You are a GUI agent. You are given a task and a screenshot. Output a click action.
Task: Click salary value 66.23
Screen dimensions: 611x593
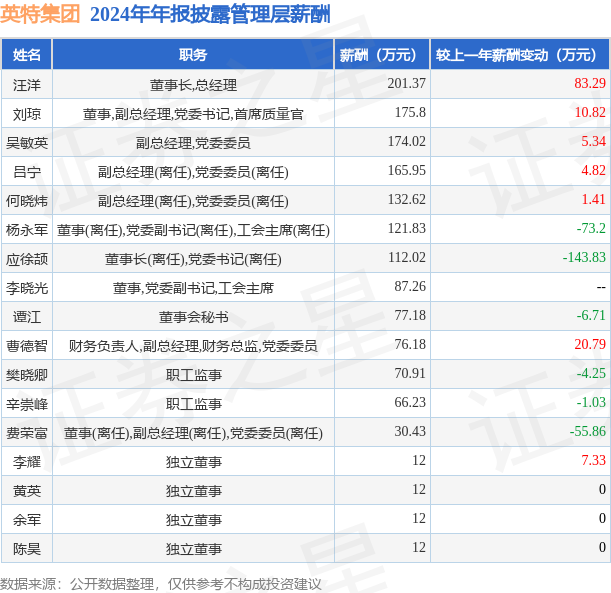point(410,402)
